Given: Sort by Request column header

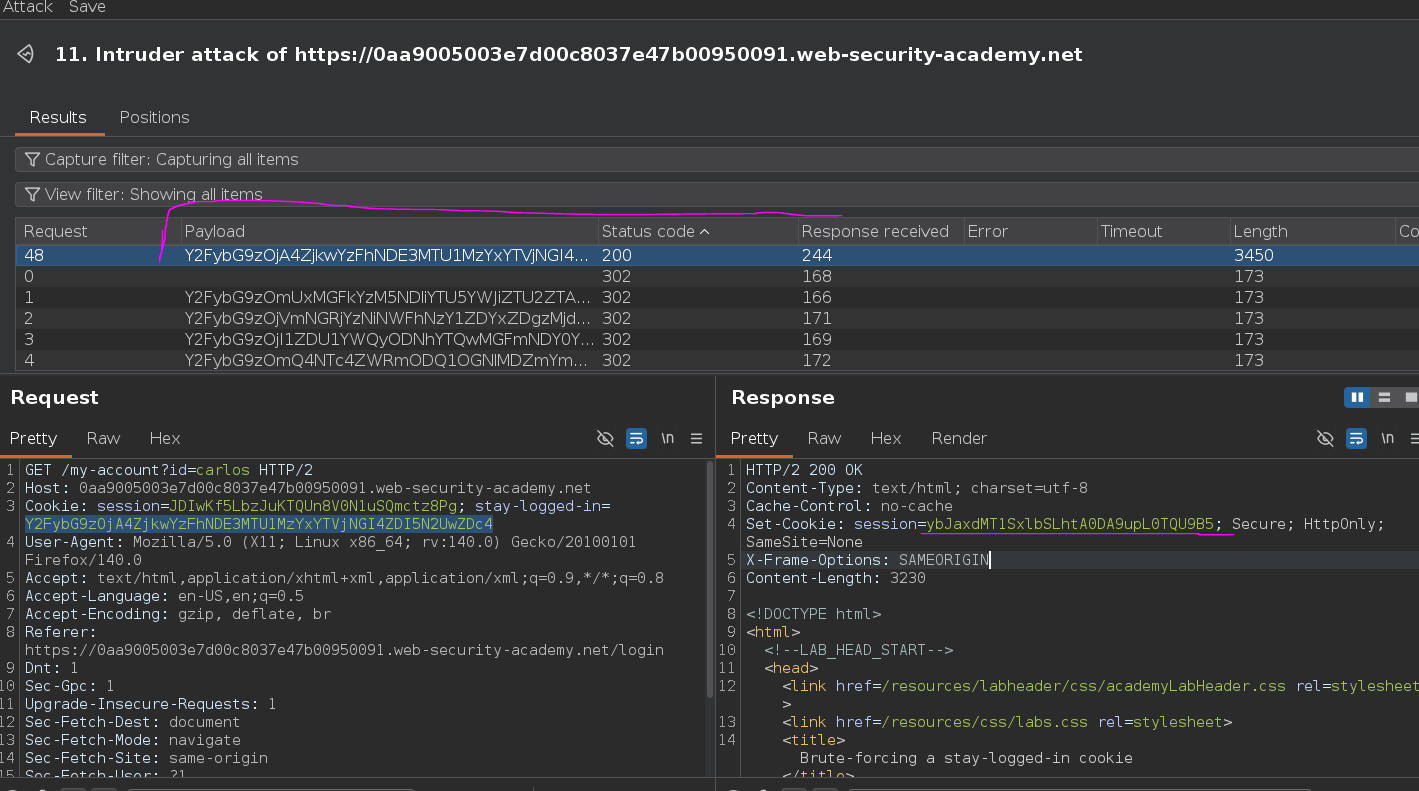Looking at the screenshot, I should (98, 231).
